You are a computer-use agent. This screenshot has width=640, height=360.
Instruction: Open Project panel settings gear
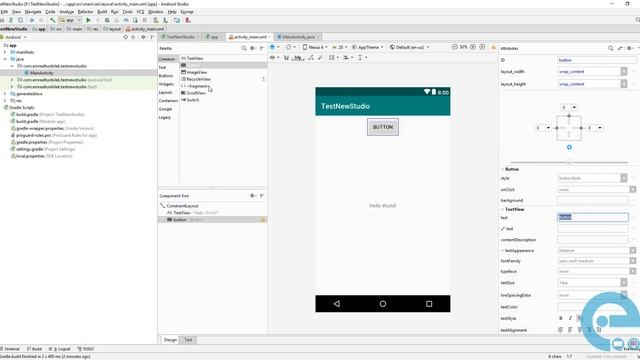pyautogui.click(x=143, y=37)
